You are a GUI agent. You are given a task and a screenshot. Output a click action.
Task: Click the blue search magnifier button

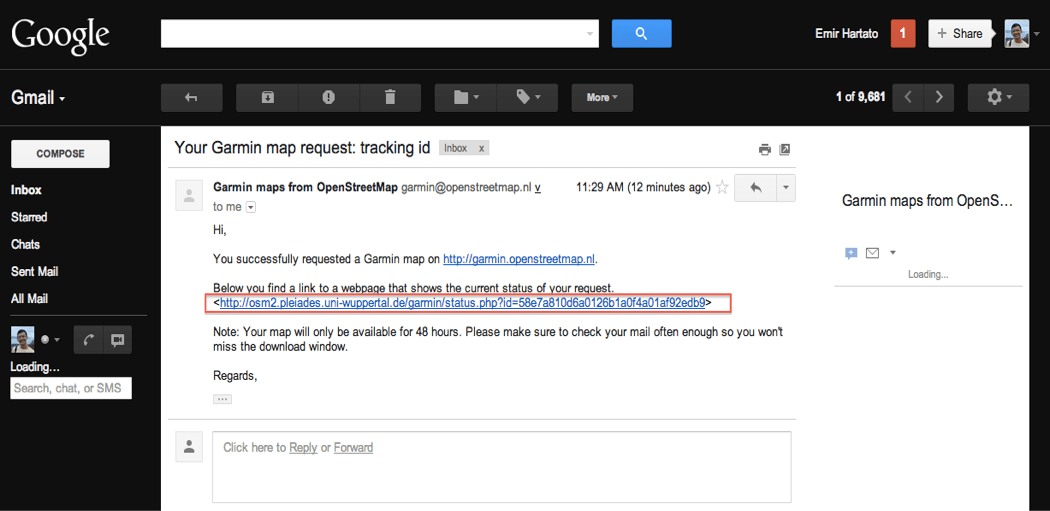coord(641,33)
